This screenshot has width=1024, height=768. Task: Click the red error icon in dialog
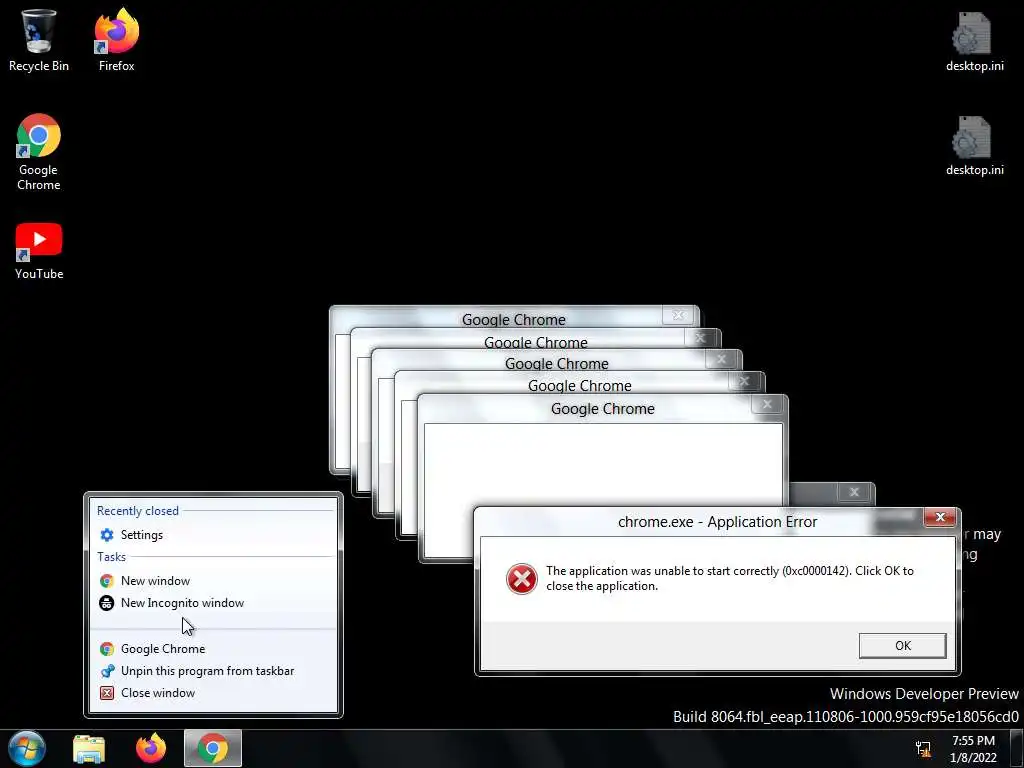(521, 579)
